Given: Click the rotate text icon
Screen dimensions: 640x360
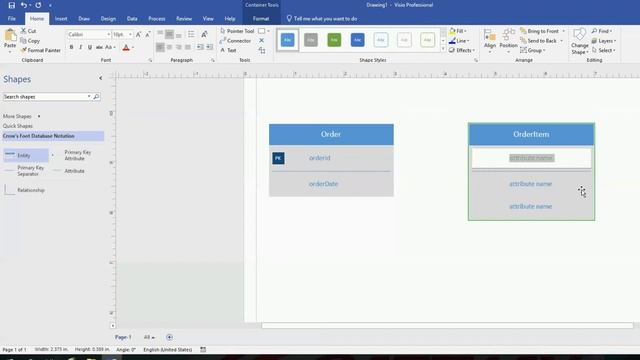Looking at the screenshot, I should [x=204, y=34].
